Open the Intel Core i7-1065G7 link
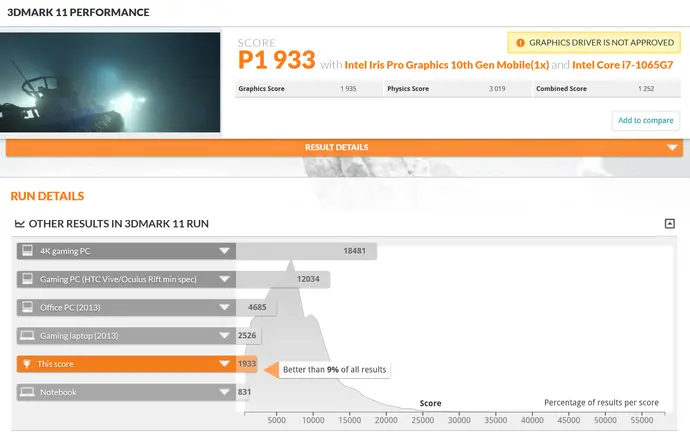 pyautogui.click(x=623, y=65)
